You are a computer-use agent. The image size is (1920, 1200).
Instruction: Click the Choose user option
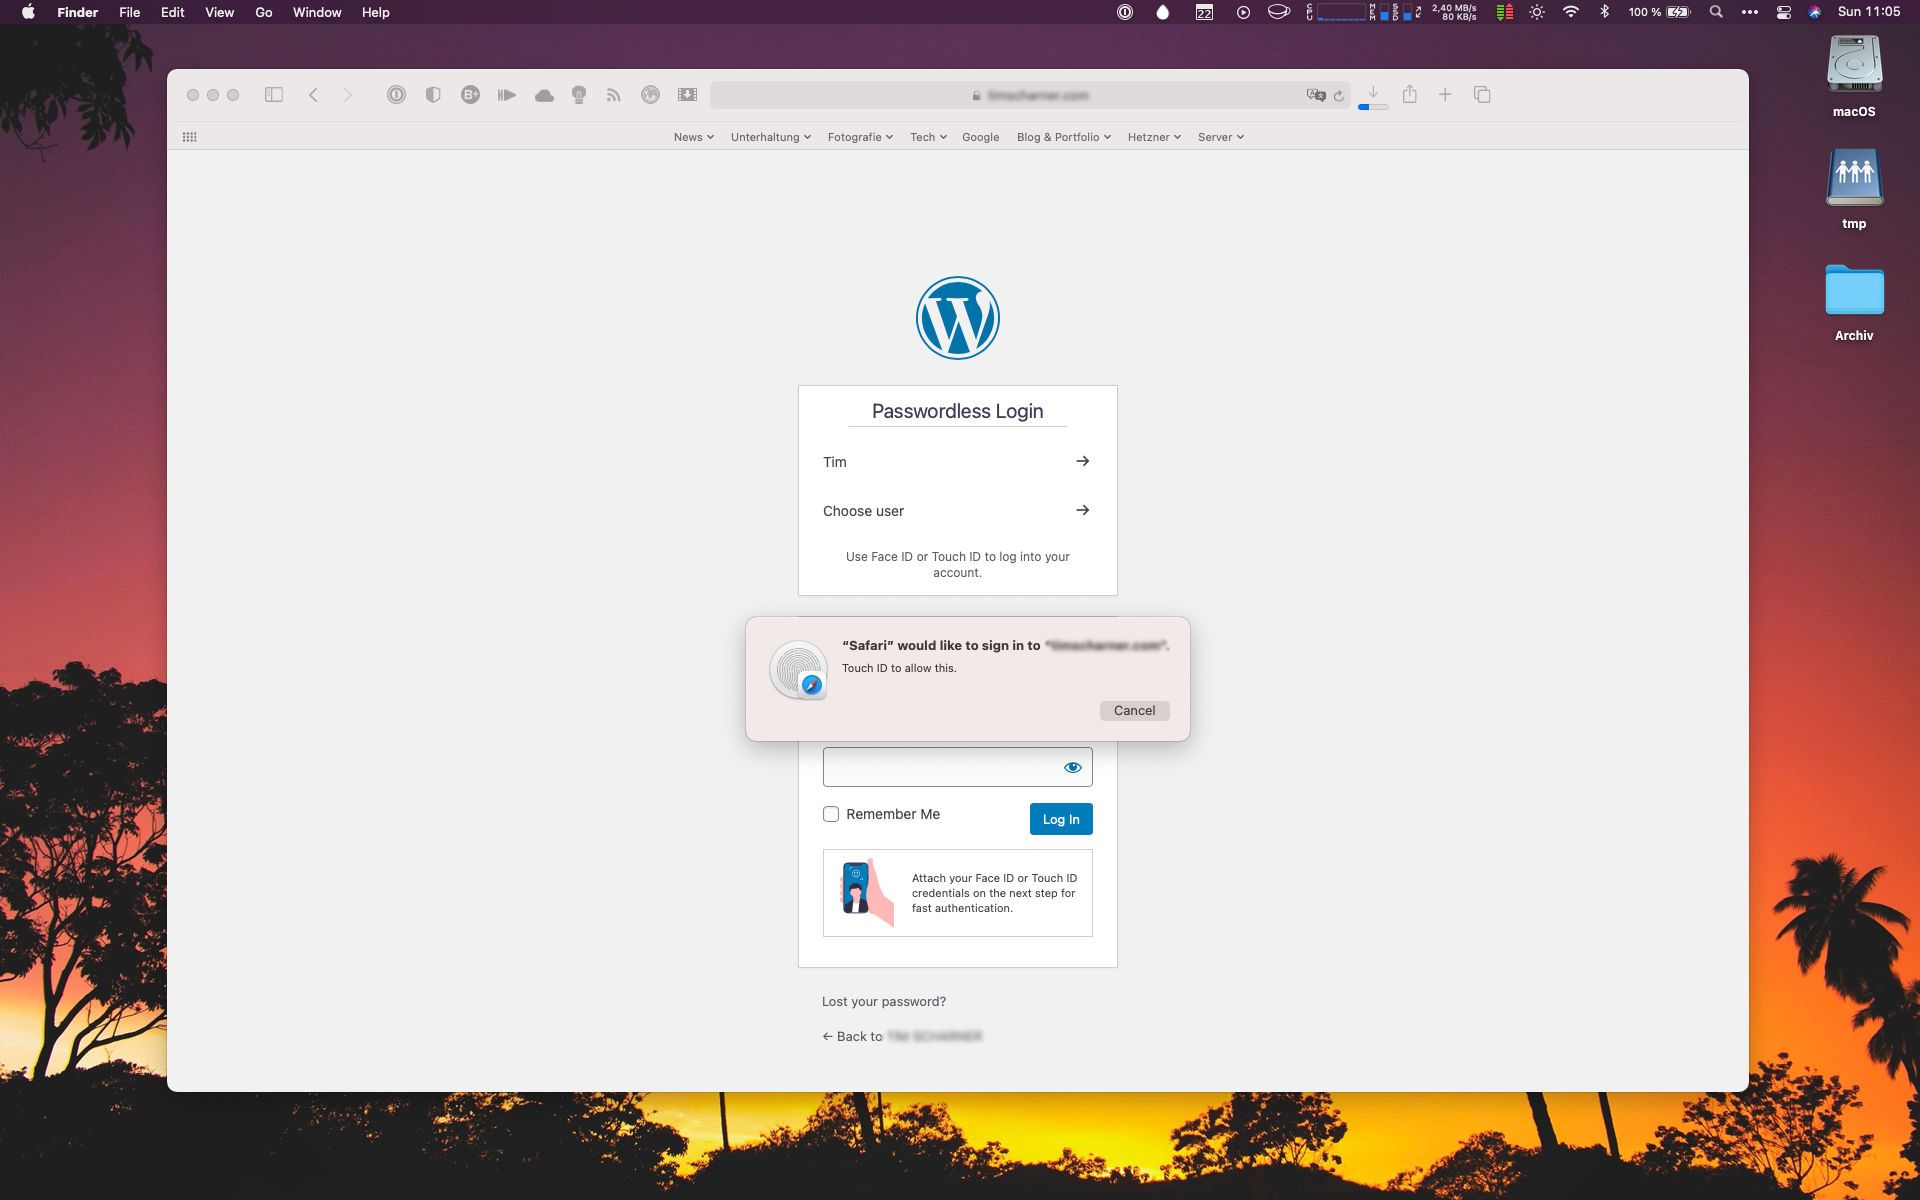pos(957,511)
